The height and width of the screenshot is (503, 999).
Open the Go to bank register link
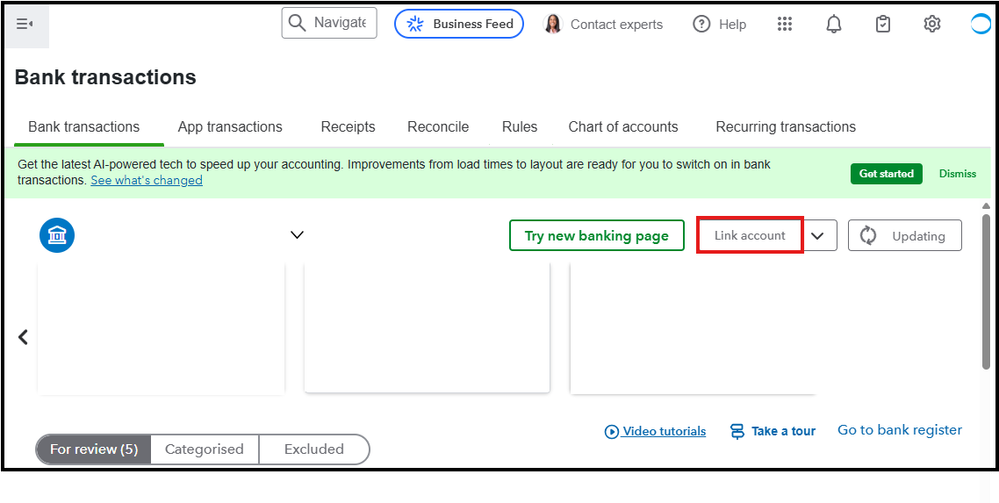coord(899,430)
